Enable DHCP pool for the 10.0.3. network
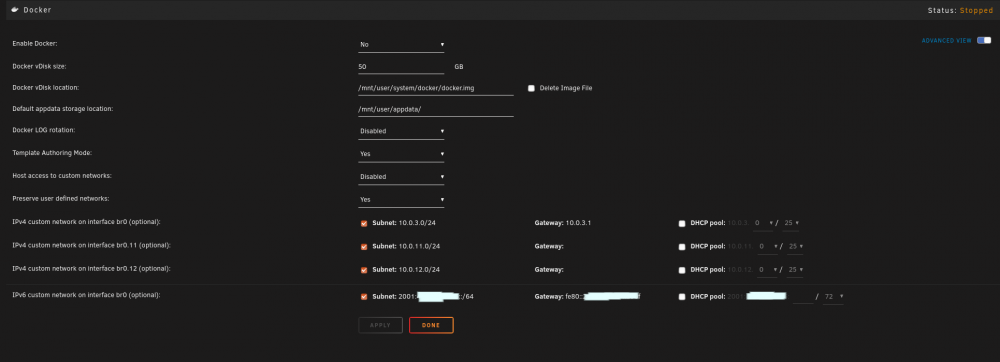Viewport: 1000px width, 362px height. 682,224
